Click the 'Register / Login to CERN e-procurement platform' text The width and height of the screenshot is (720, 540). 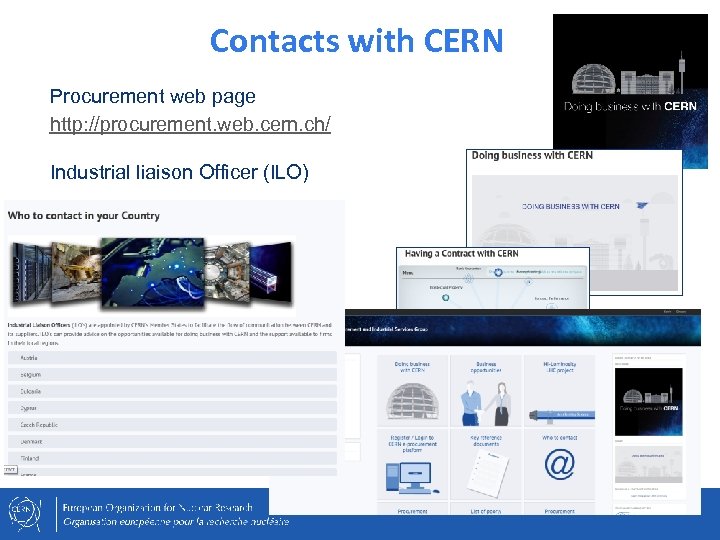click(x=412, y=444)
